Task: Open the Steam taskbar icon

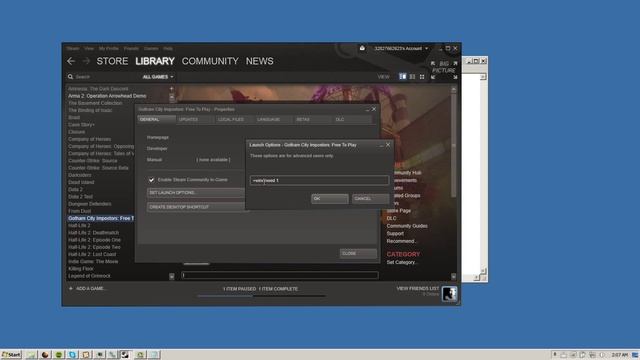Action: (x=125, y=355)
